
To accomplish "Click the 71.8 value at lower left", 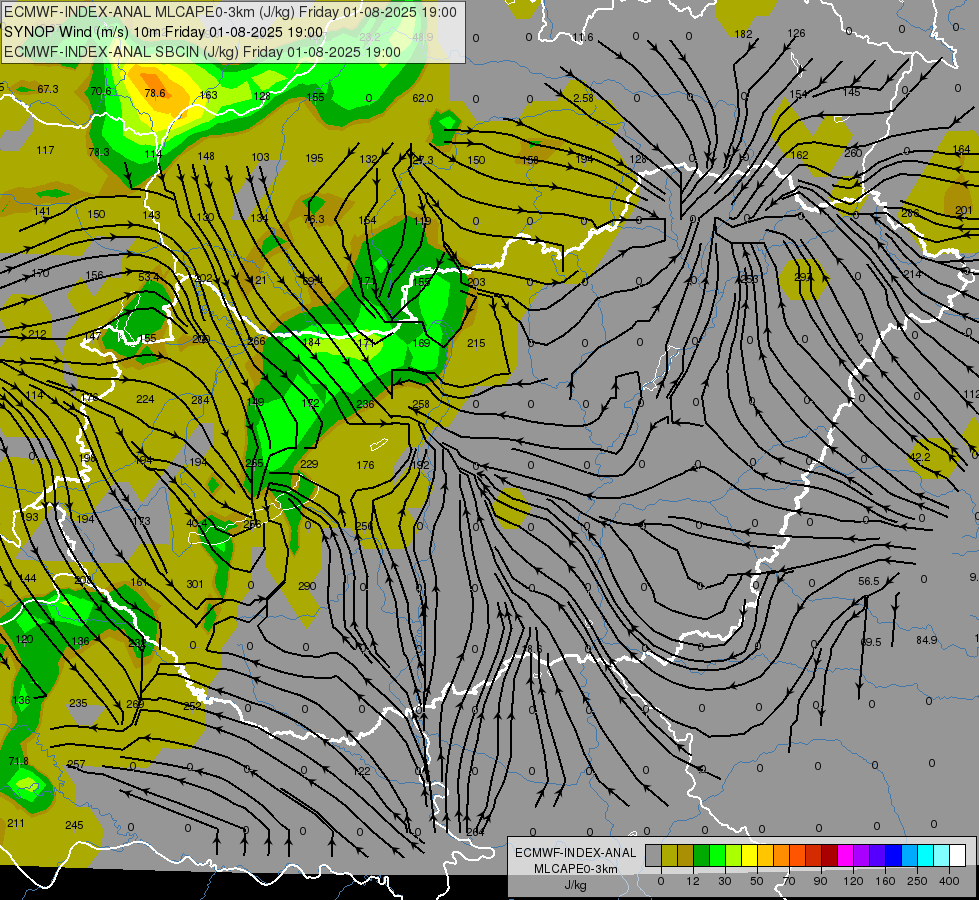I will point(18,761).
